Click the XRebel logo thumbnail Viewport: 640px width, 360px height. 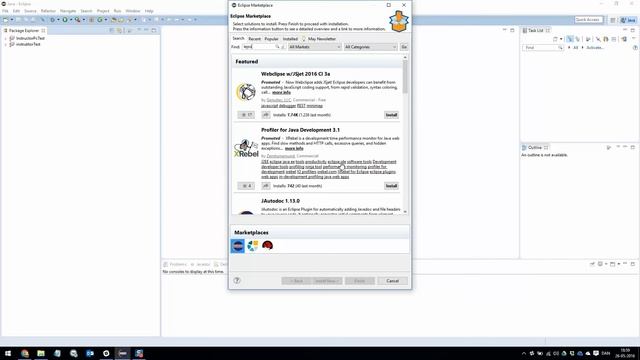(246, 149)
